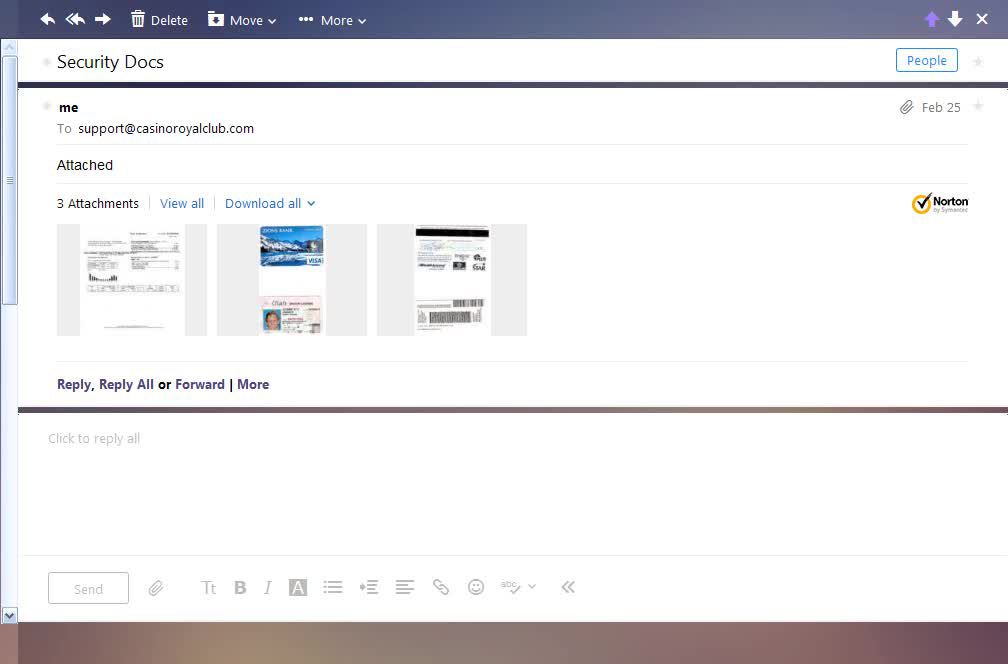1008x664 pixels.
Task: Toggle bold formatting
Action: (x=240, y=588)
